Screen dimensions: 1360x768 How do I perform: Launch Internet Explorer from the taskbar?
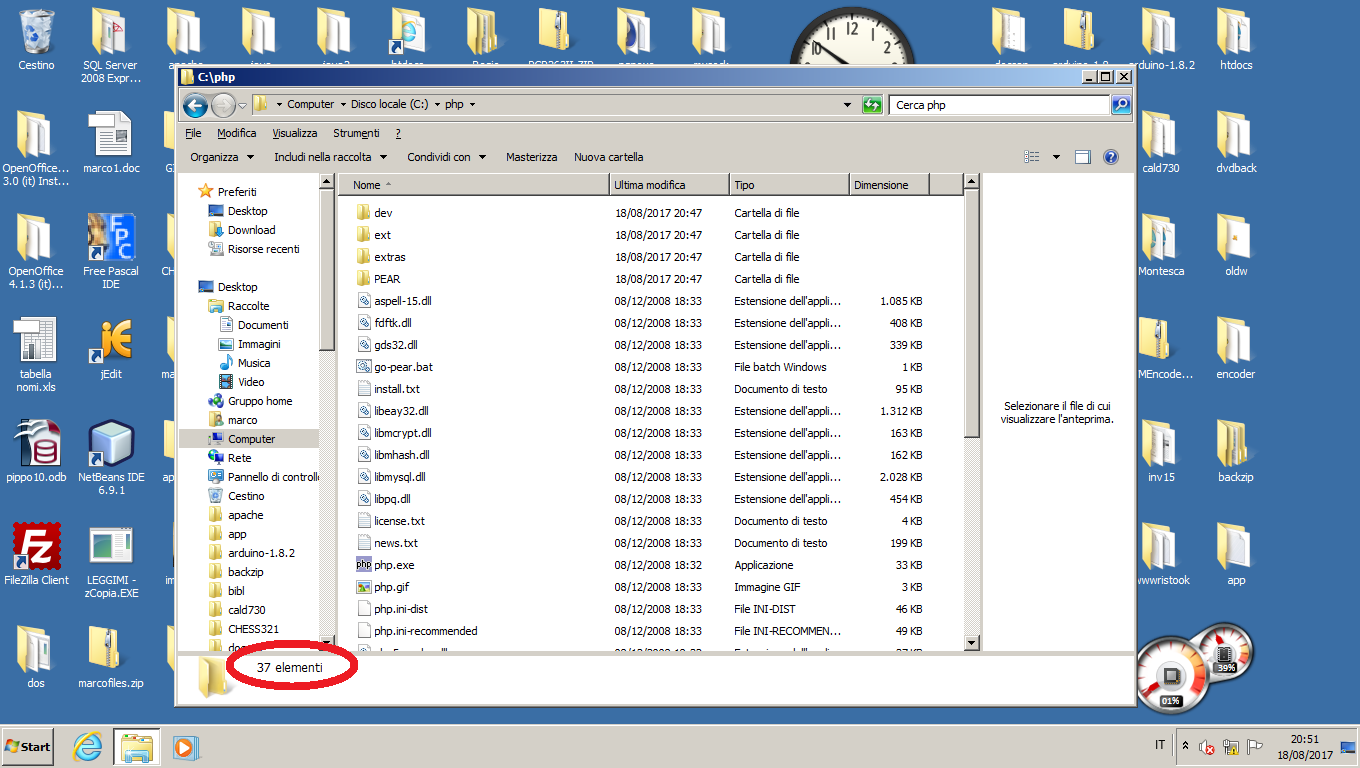click(x=88, y=746)
